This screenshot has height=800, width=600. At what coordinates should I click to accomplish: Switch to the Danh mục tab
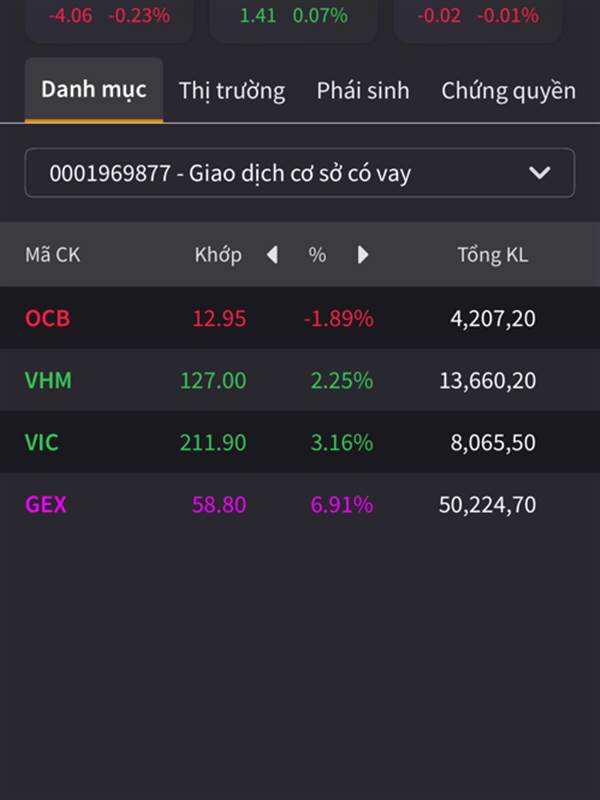point(94,89)
